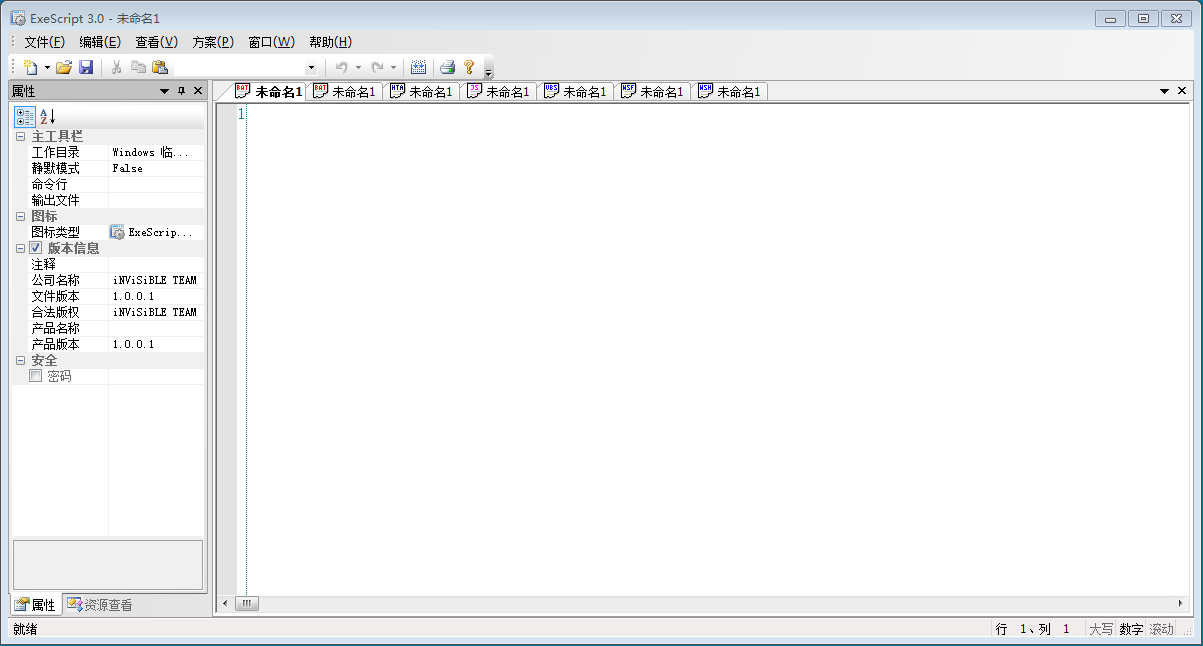Click the Open file folder icon

[64, 67]
